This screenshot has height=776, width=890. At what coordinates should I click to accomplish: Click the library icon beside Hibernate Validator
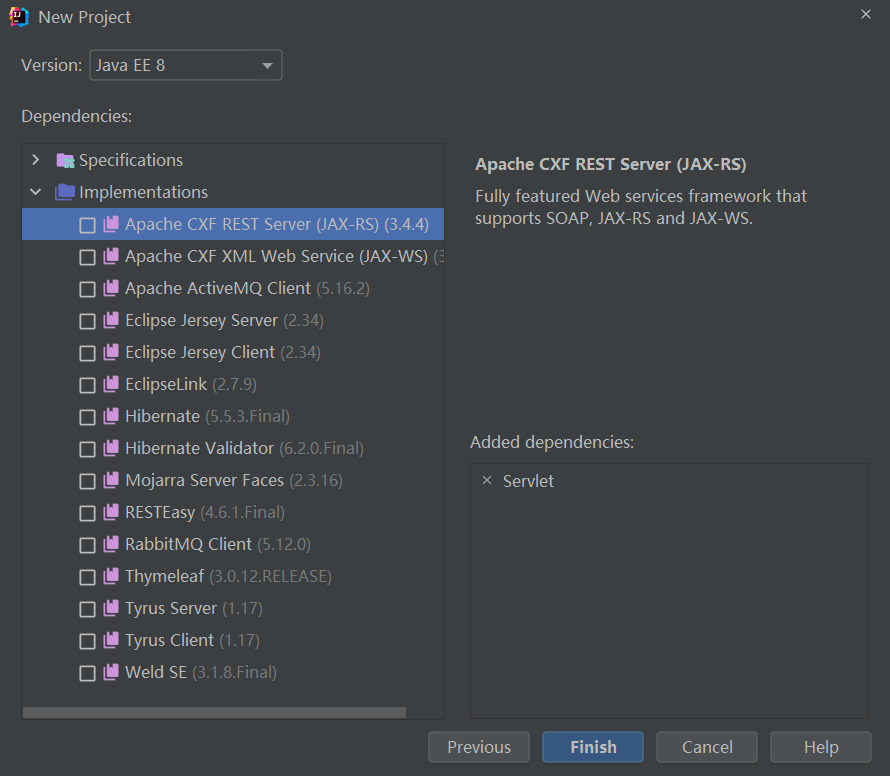click(111, 448)
